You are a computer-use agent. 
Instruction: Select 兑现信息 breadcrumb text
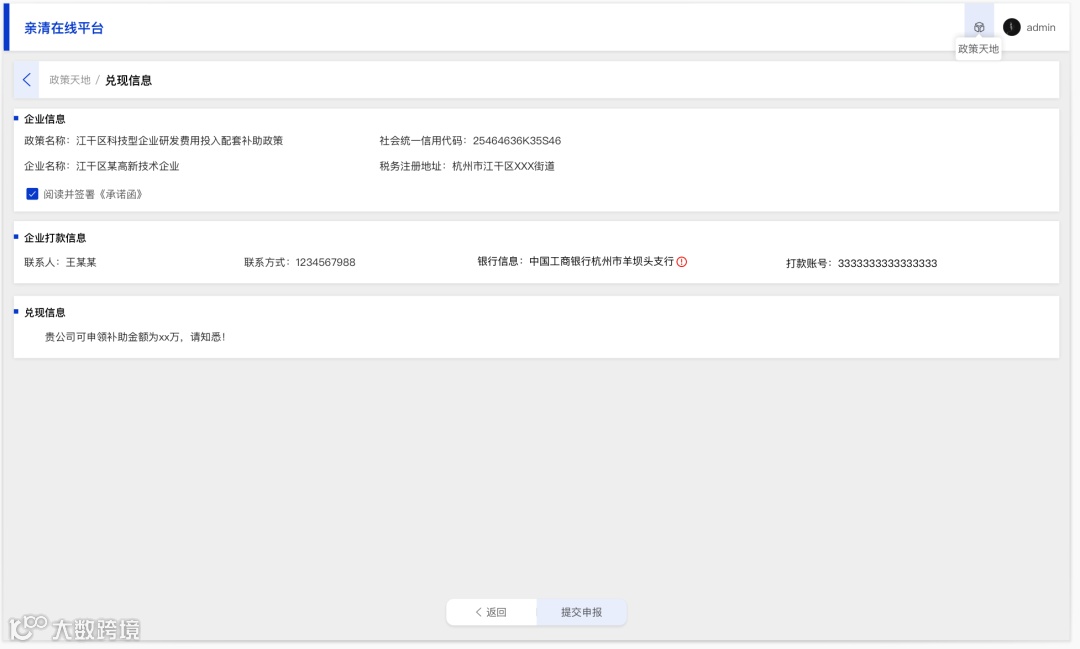click(128, 80)
